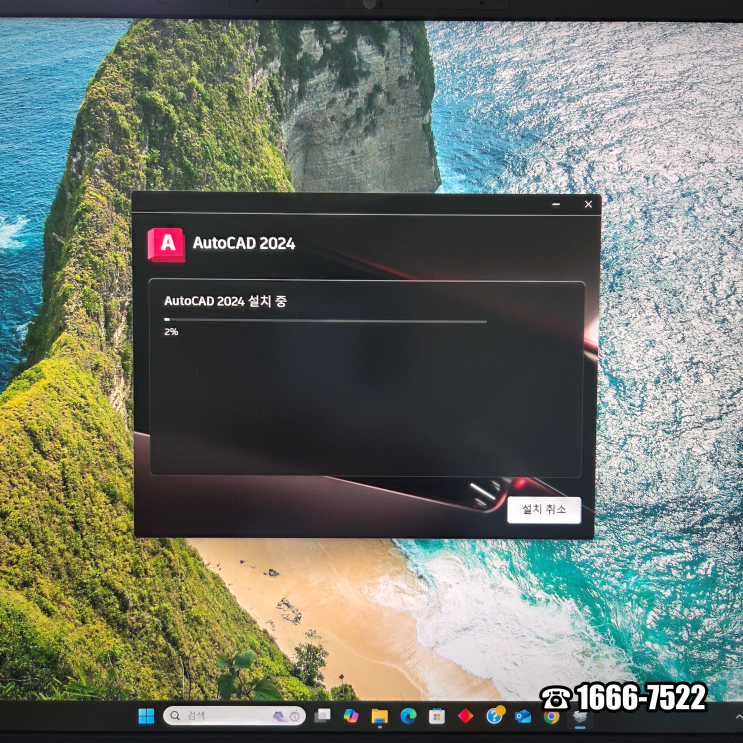
Task: Click the 'AutoCAD 2024 설치 중' status text
Action: (x=225, y=301)
